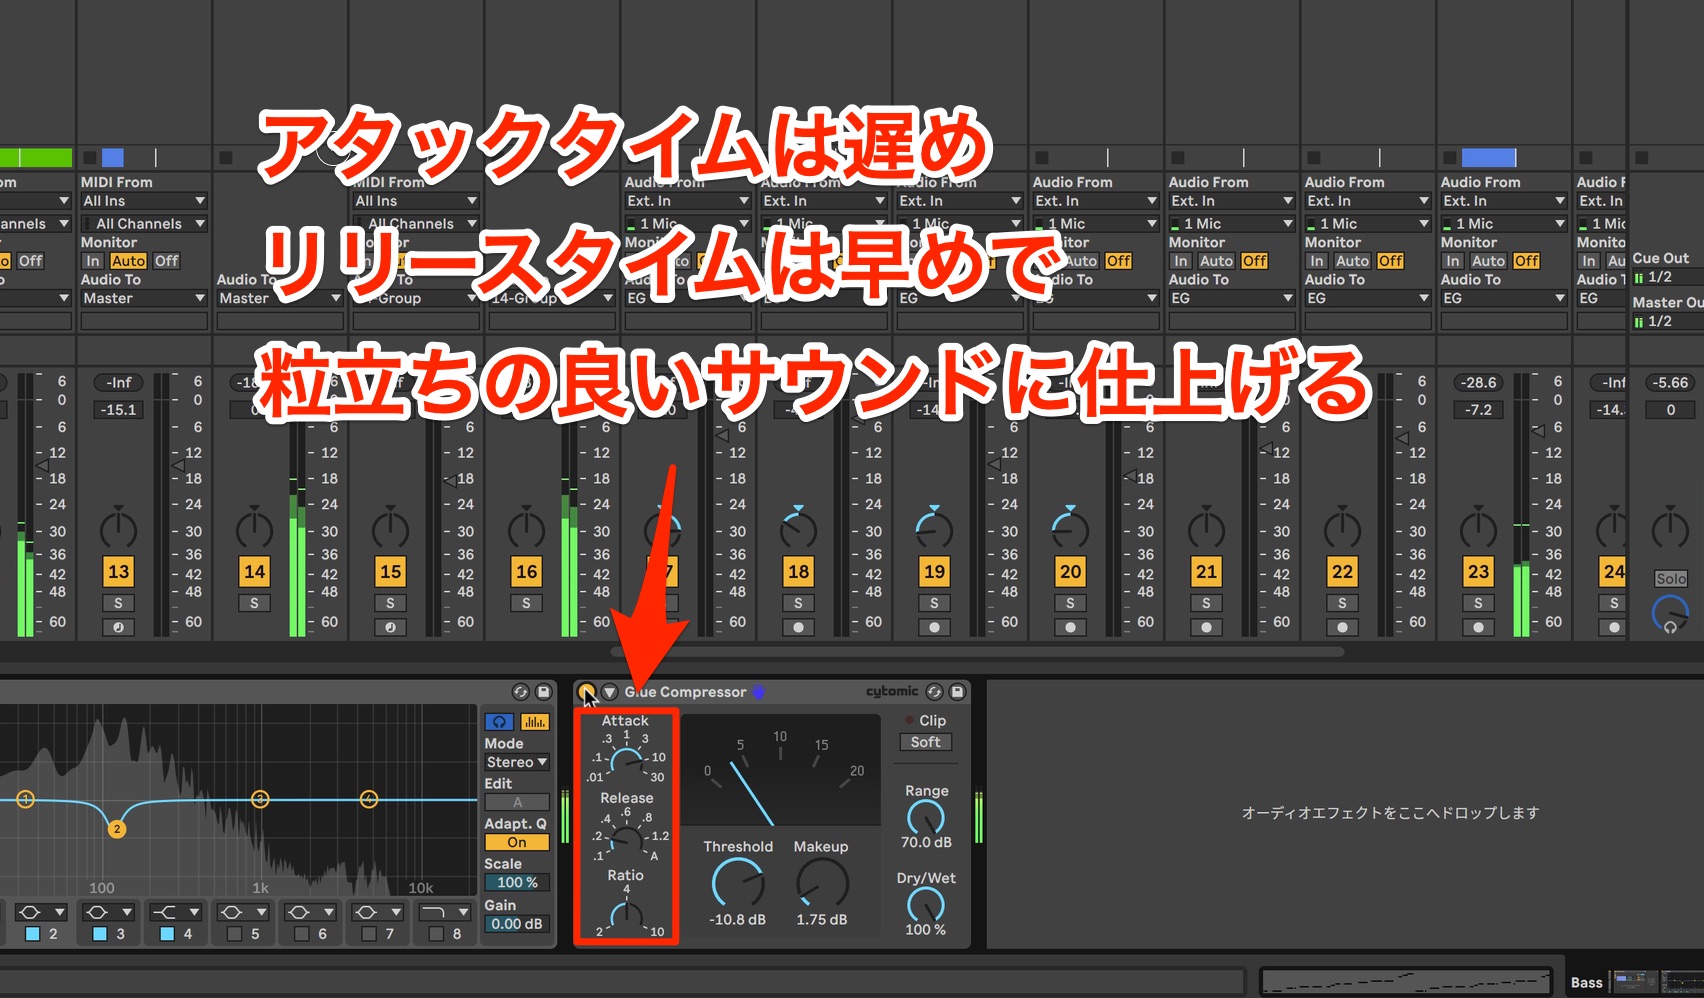Open EQ Eight Stereo mode dropdown
The height and width of the screenshot is (998, 1704).
517,762
